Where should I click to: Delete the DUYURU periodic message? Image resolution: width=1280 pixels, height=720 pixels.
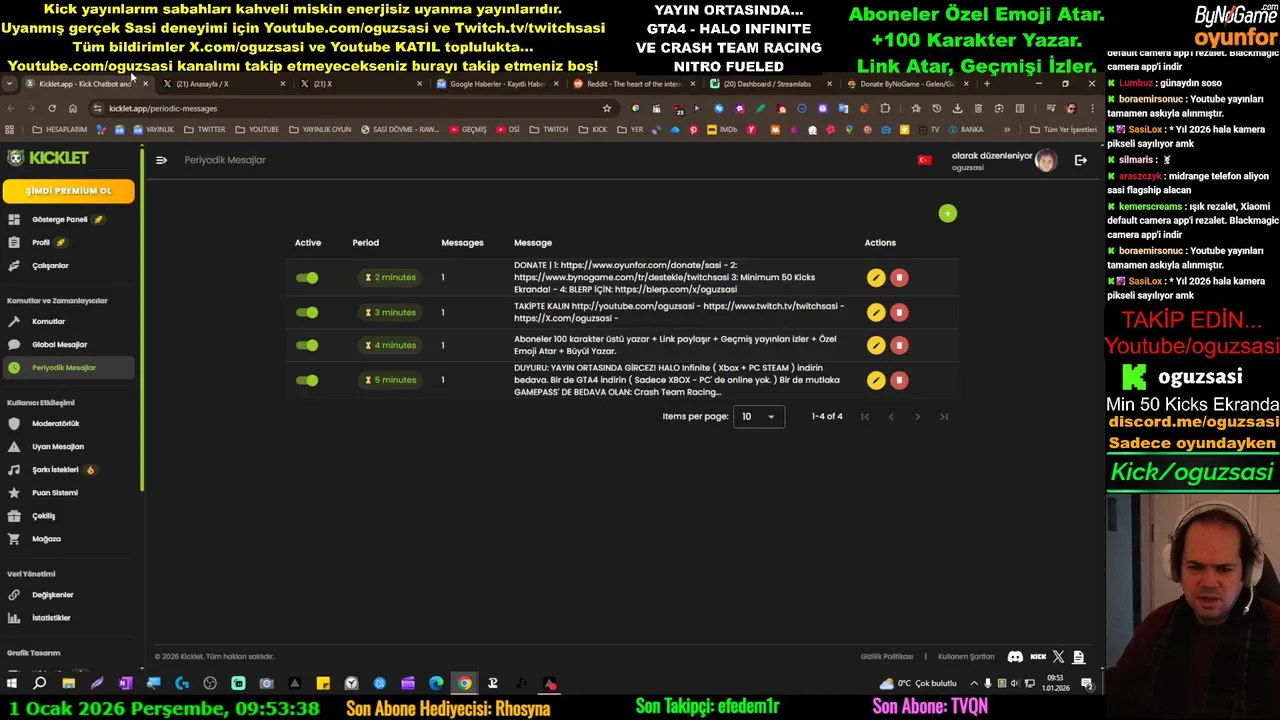(x=899, y=380)
